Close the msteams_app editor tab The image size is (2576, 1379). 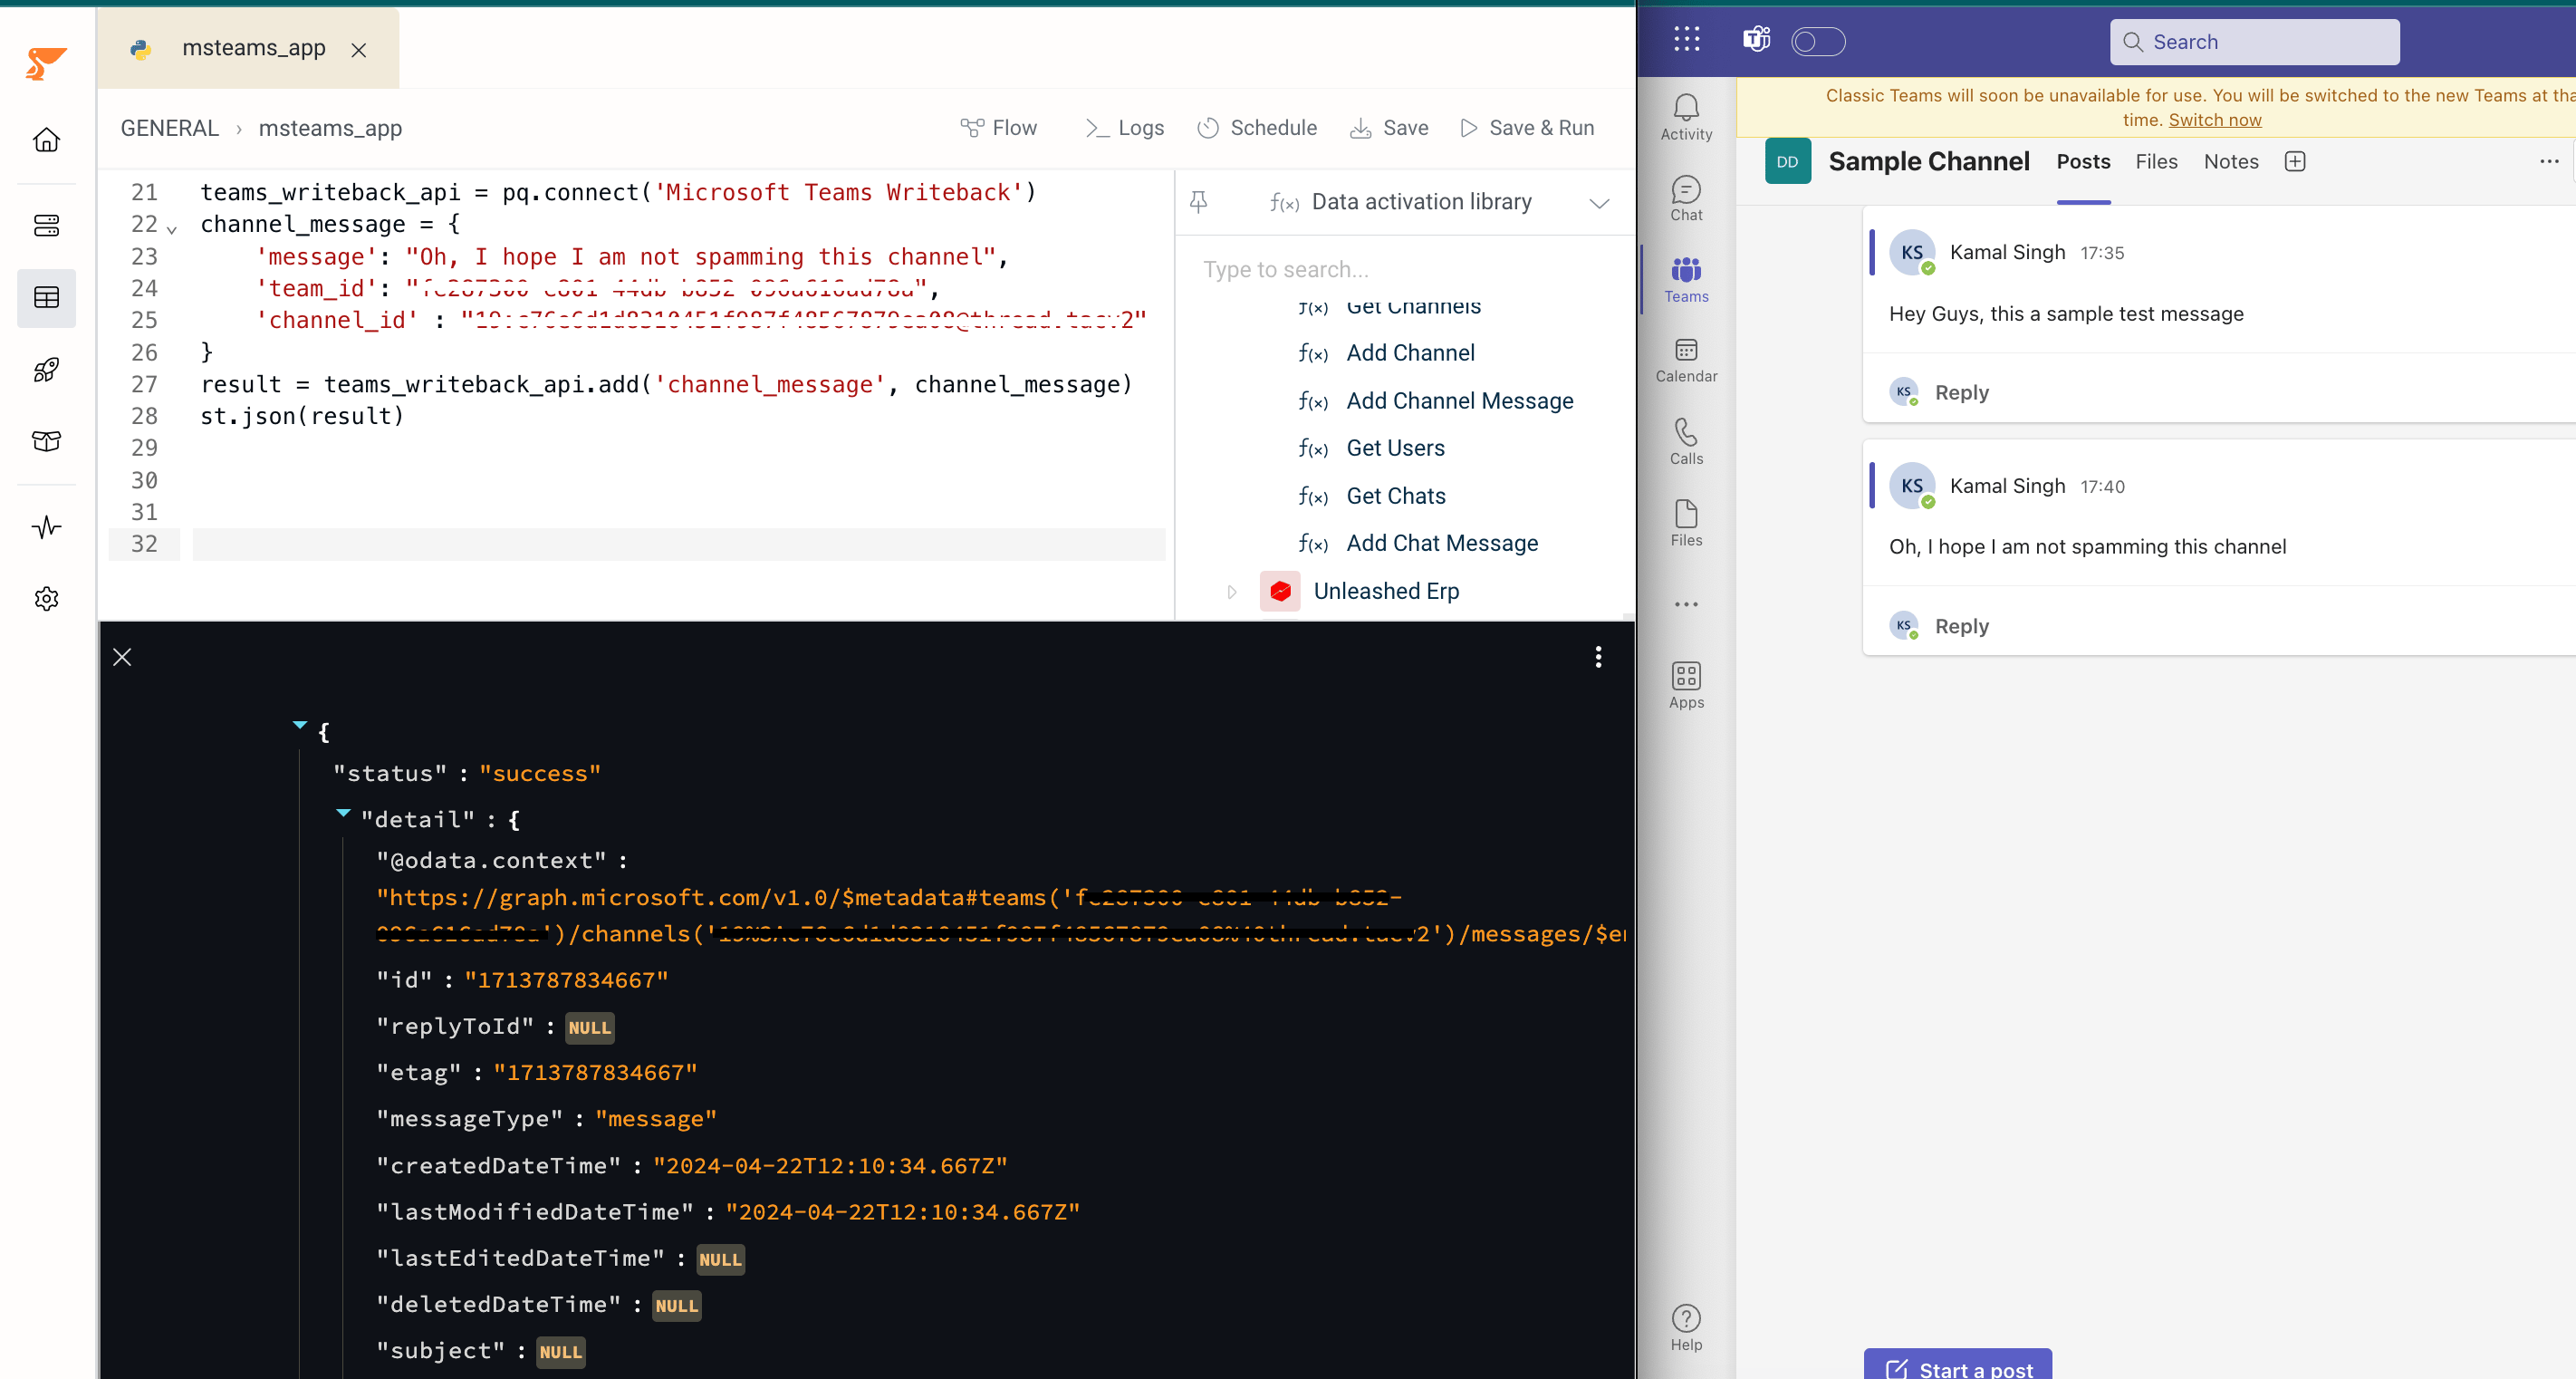pyautogui.click(x=359, y=50)
